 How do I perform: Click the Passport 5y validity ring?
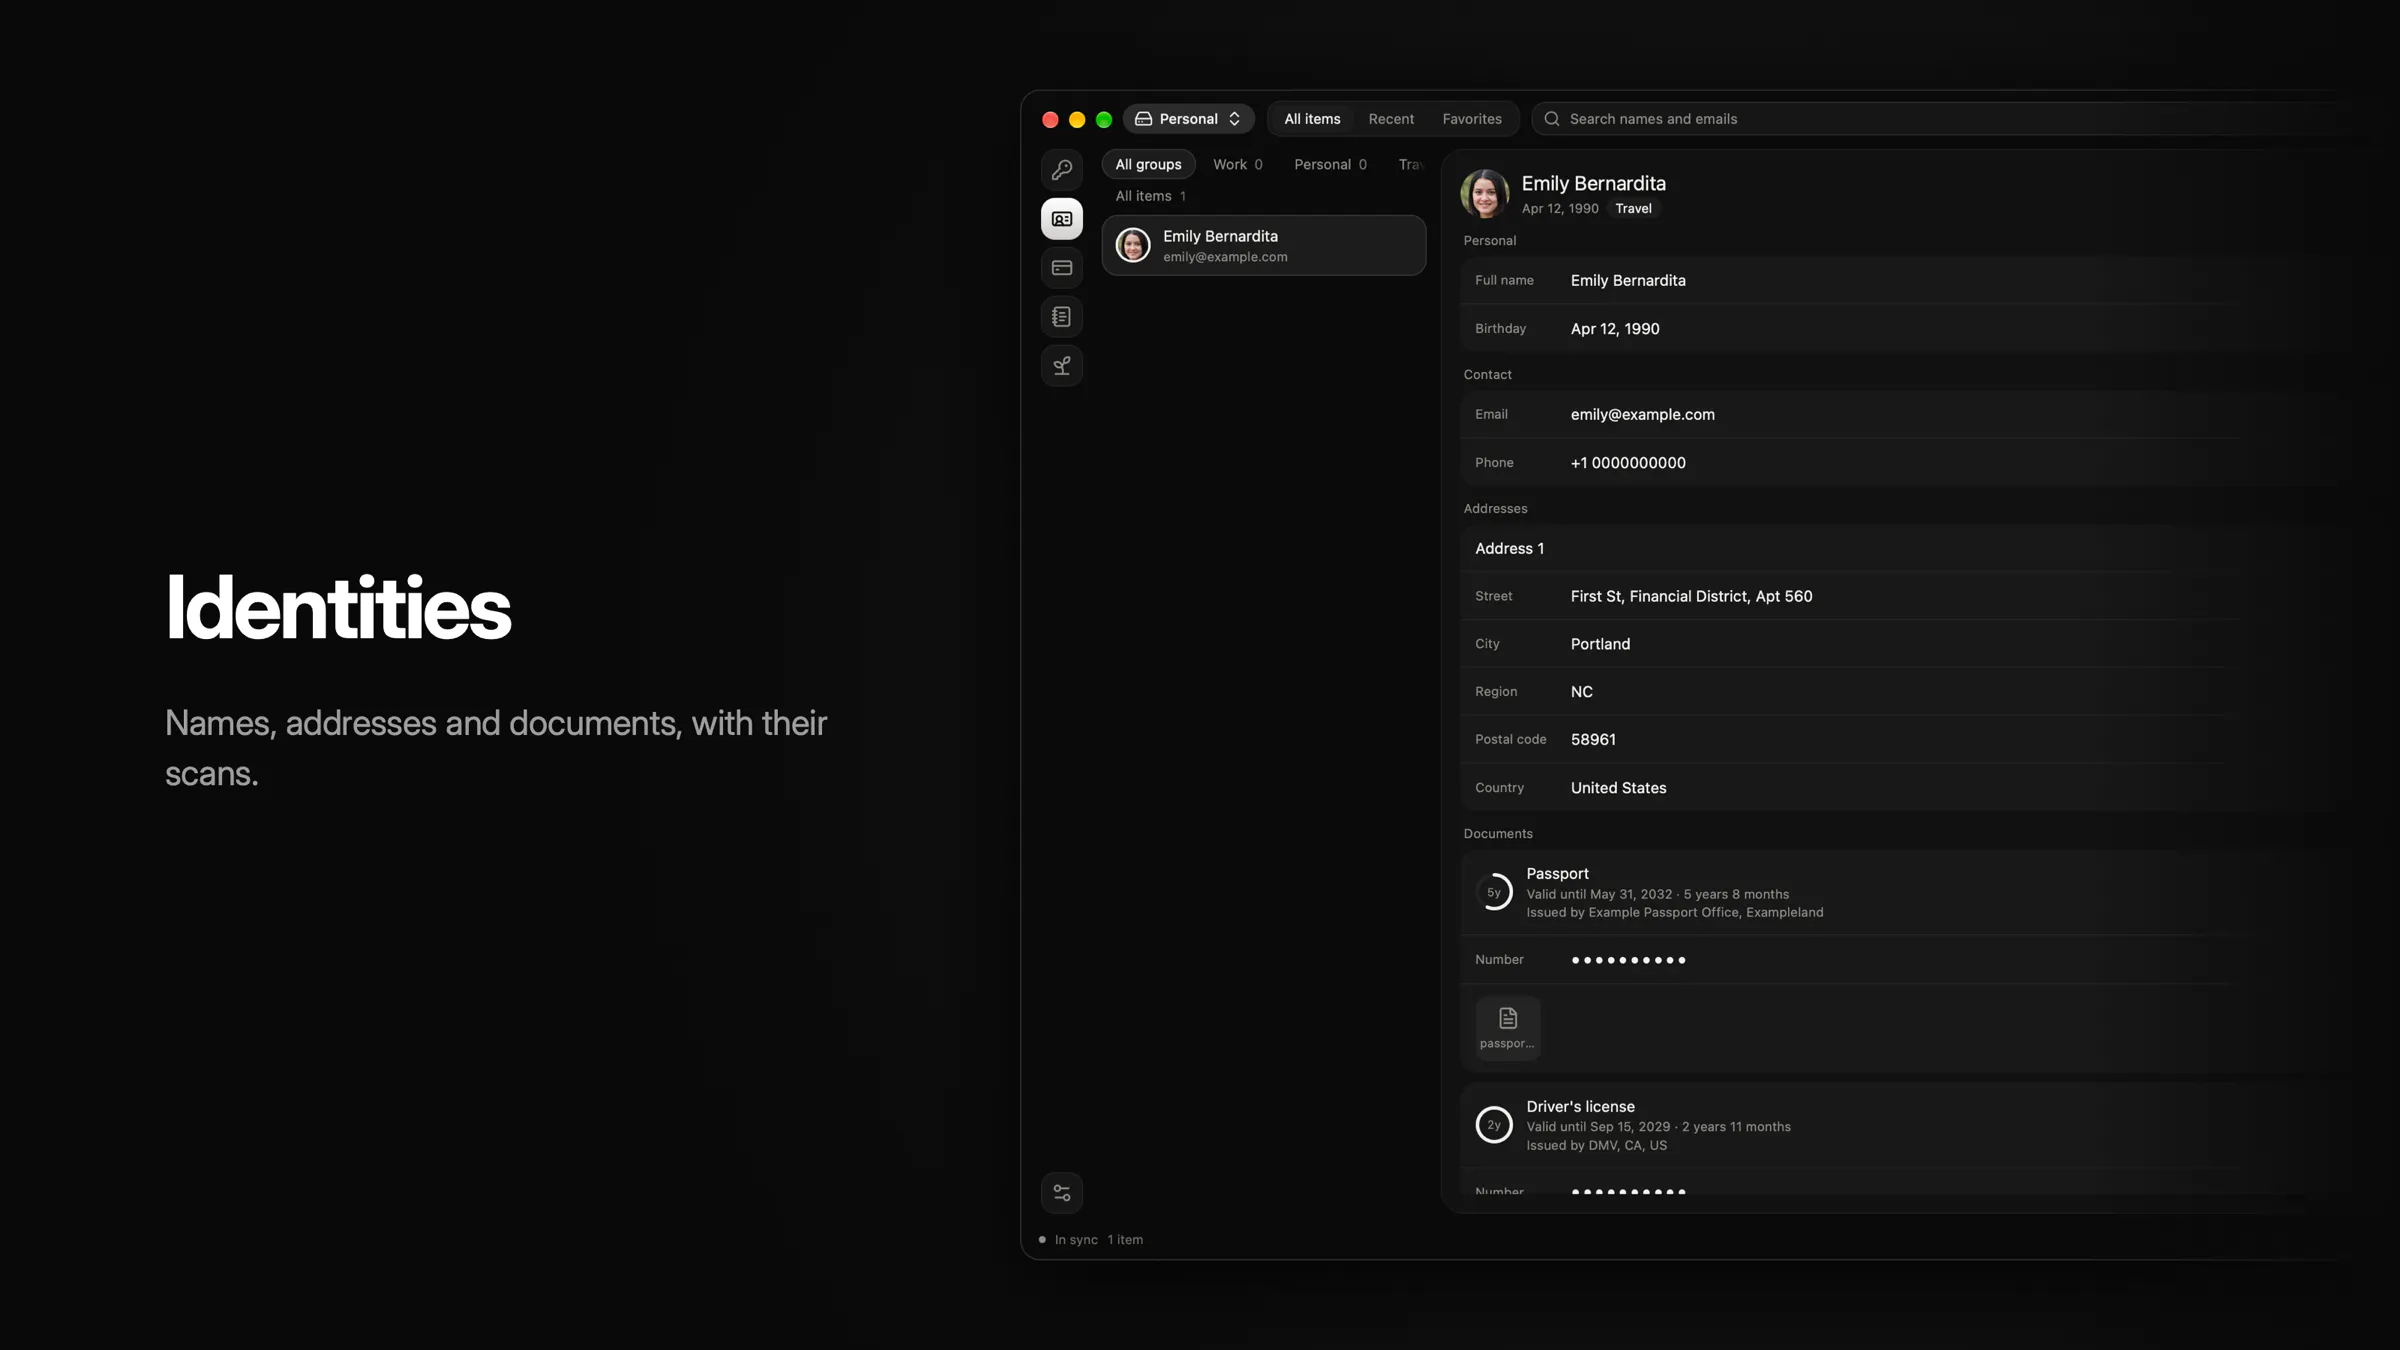[x=1493, y=892]
